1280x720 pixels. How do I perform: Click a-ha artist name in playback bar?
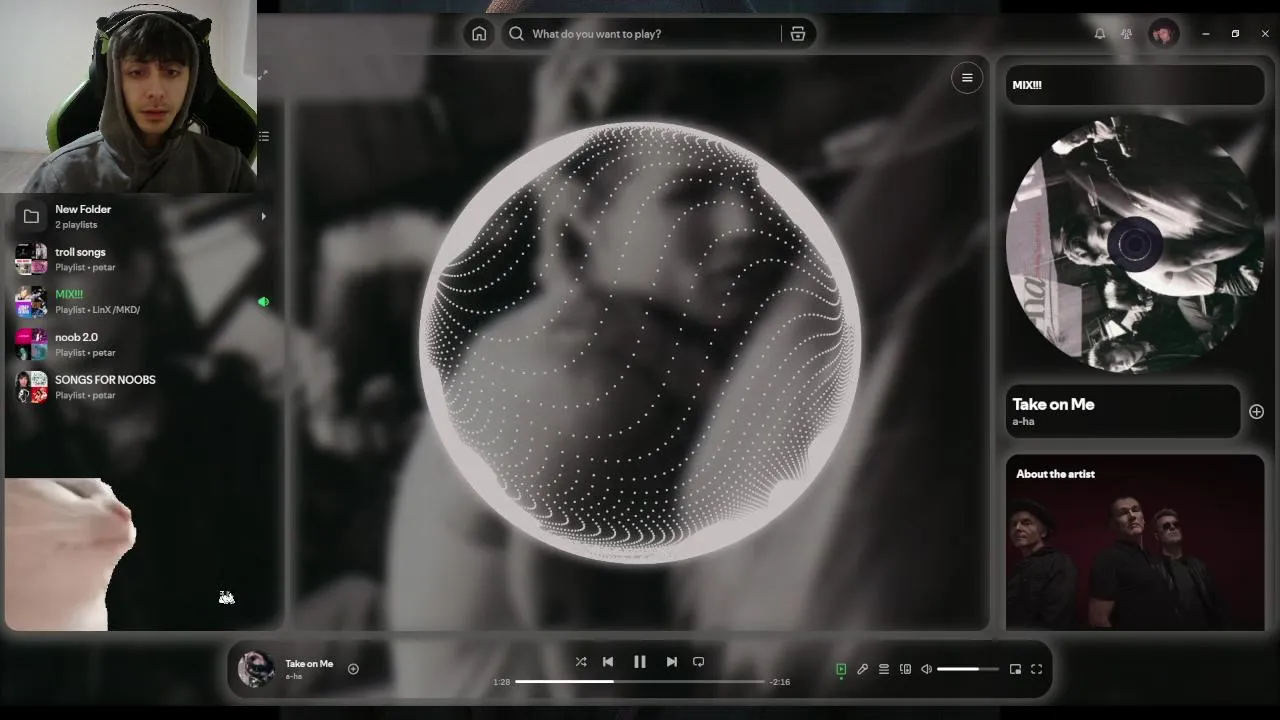coord(294,677)
